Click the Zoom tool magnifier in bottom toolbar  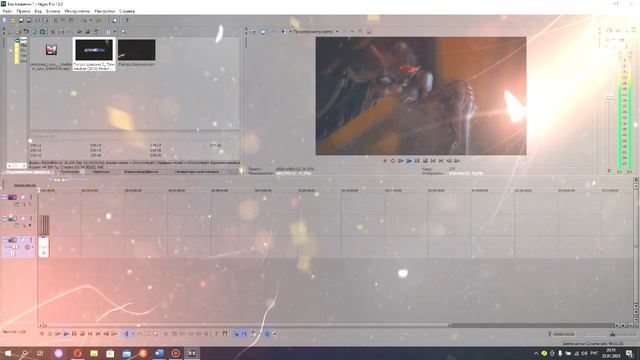tap(155, 334)
